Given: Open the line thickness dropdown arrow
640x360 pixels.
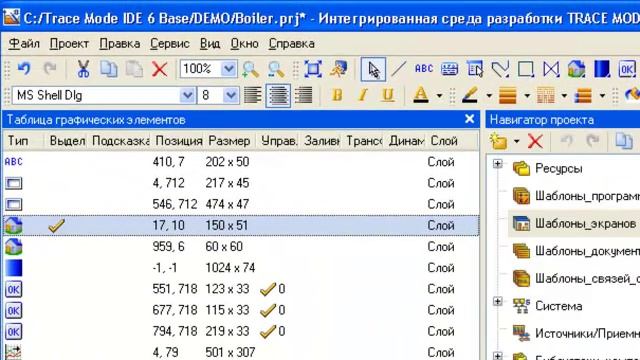Looking at the screenshot, I should [527, 96].
